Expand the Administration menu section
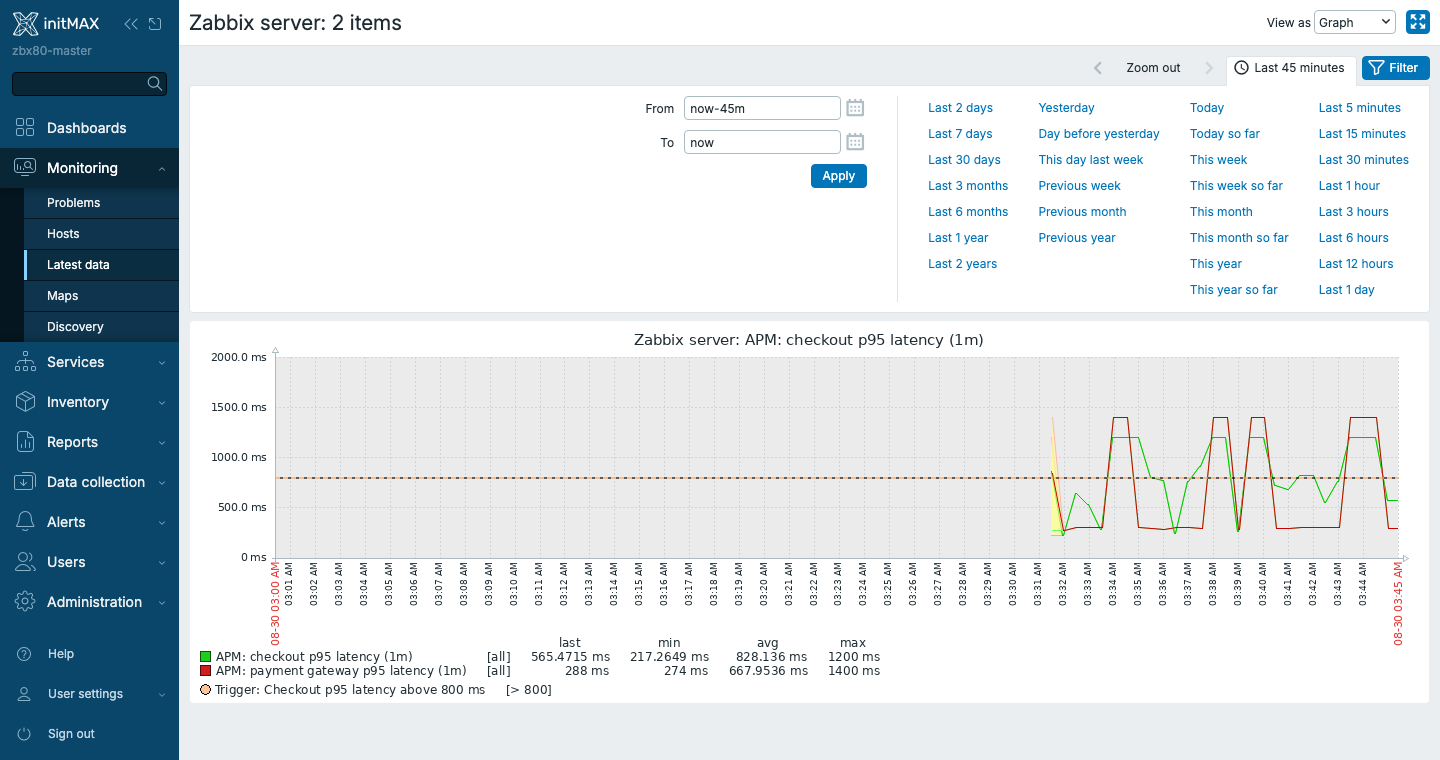1440x760 pixels. (x=162, y=603)
